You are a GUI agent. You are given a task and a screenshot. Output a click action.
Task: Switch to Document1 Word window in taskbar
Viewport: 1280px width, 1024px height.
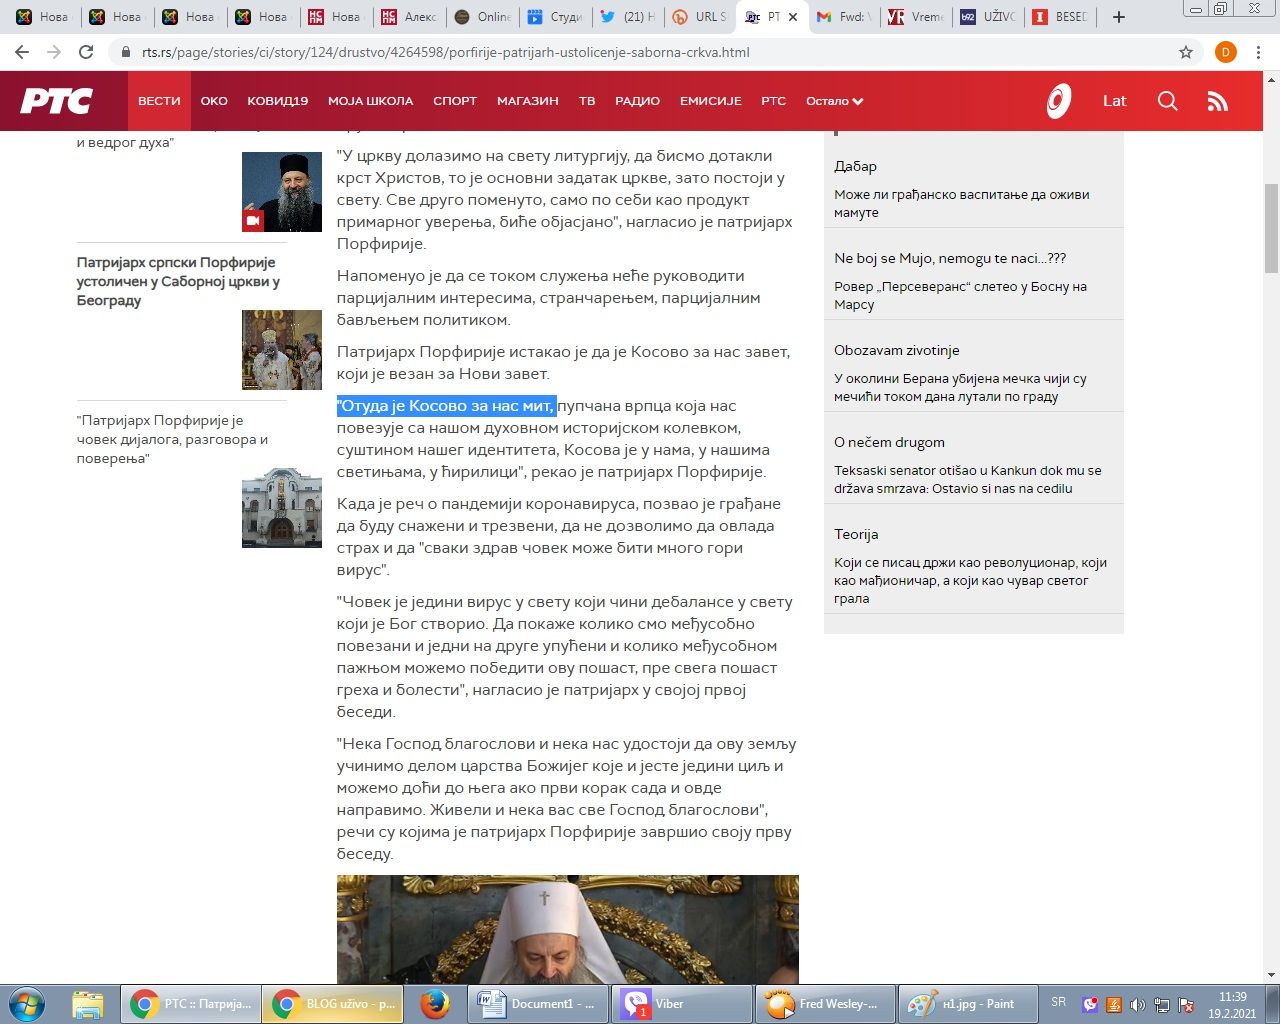(x=539, y=1004)
